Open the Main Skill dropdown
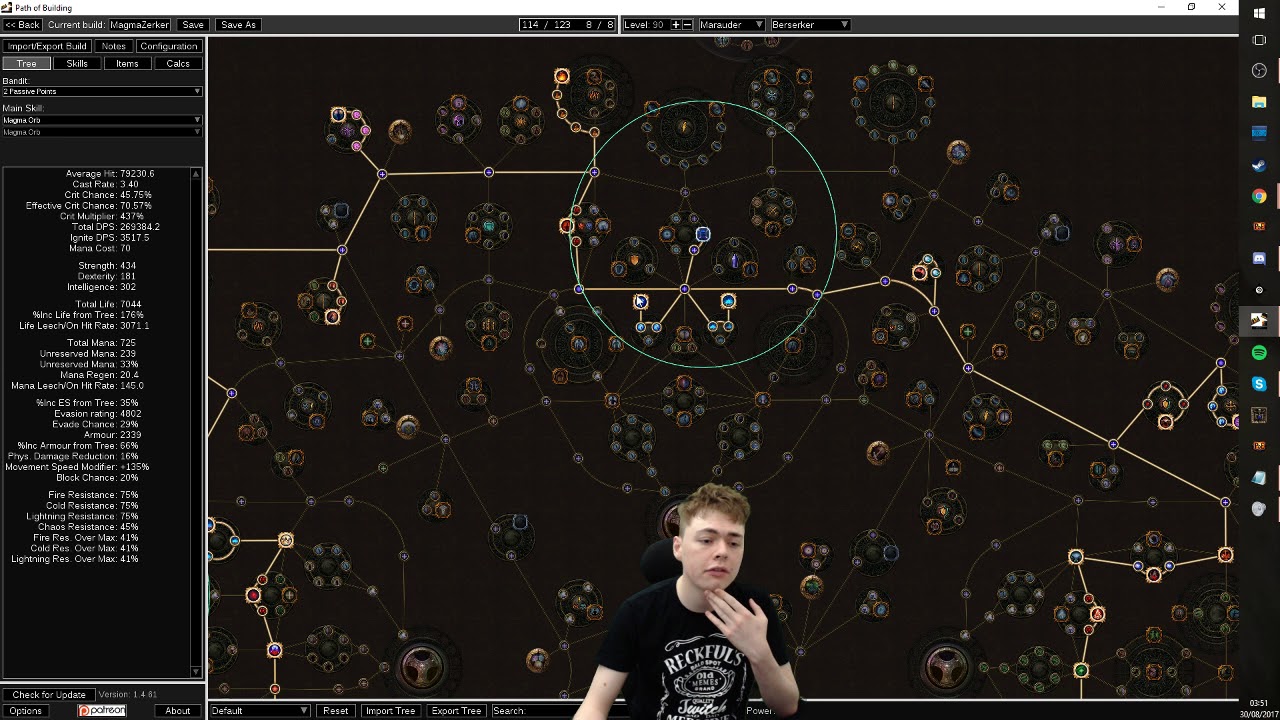 tap(101, 120)
